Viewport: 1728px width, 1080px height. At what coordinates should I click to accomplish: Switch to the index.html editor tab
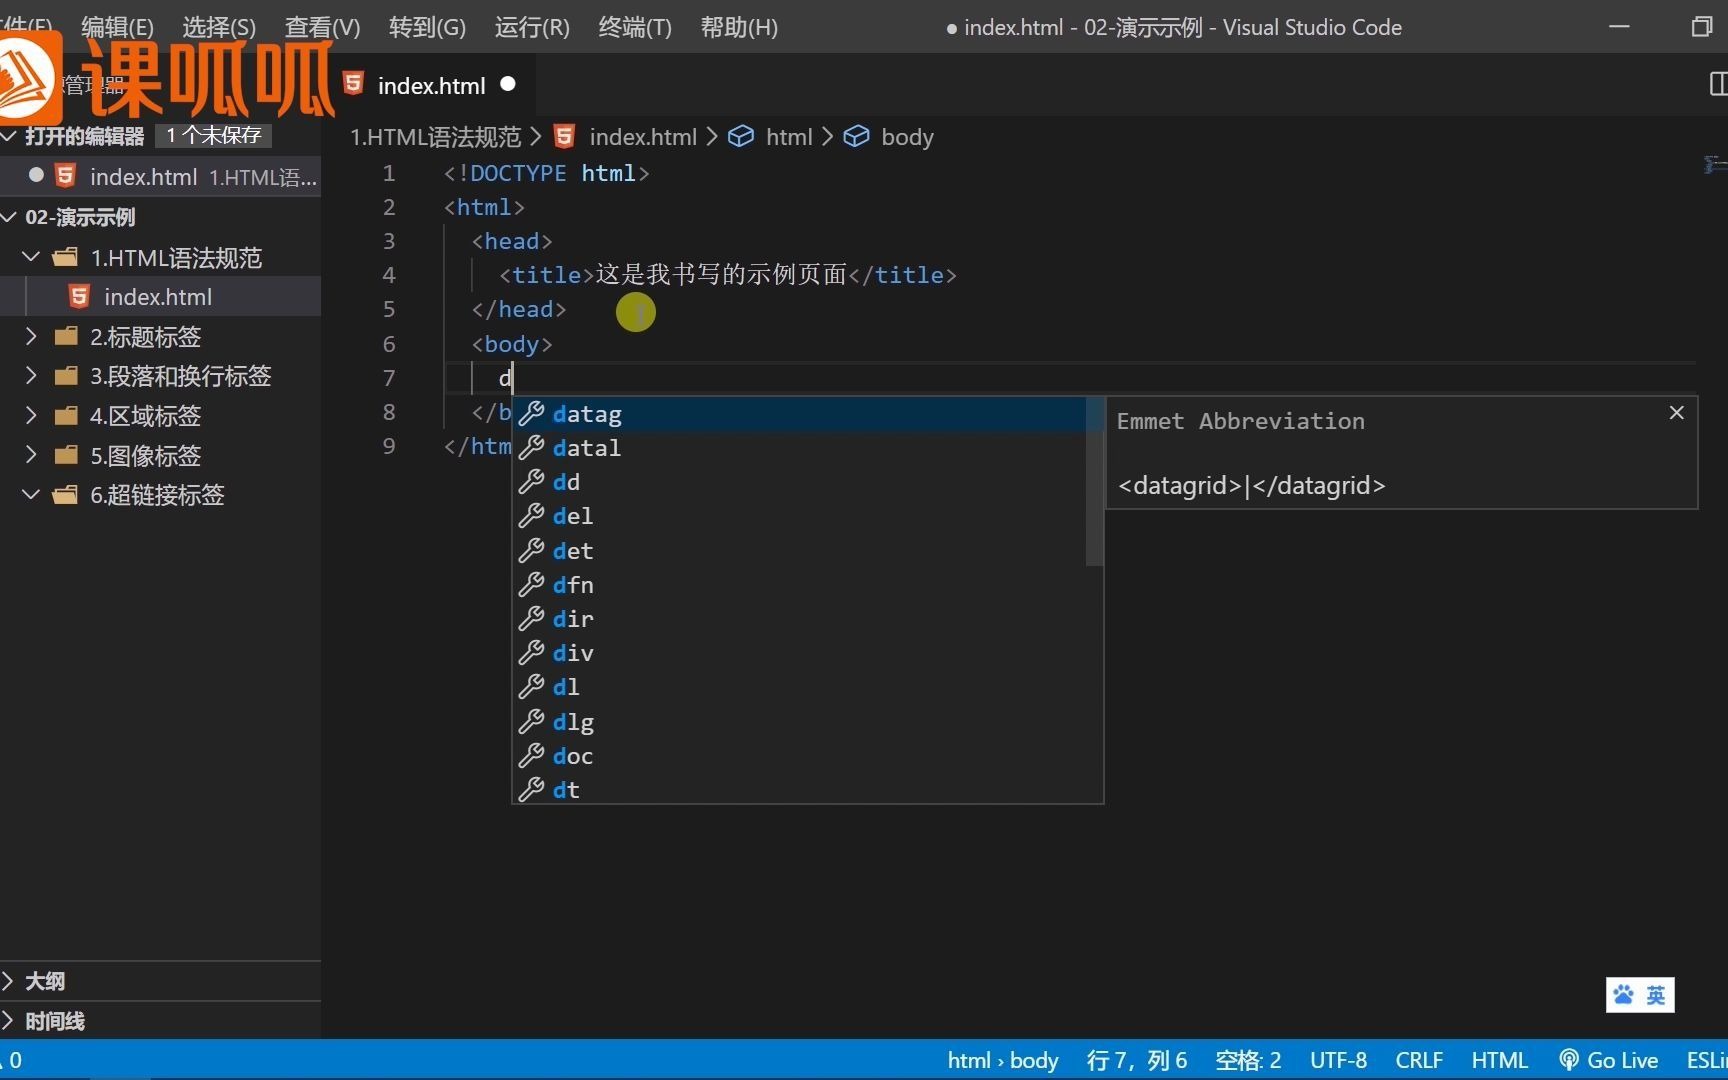click(x=431, y=85)
